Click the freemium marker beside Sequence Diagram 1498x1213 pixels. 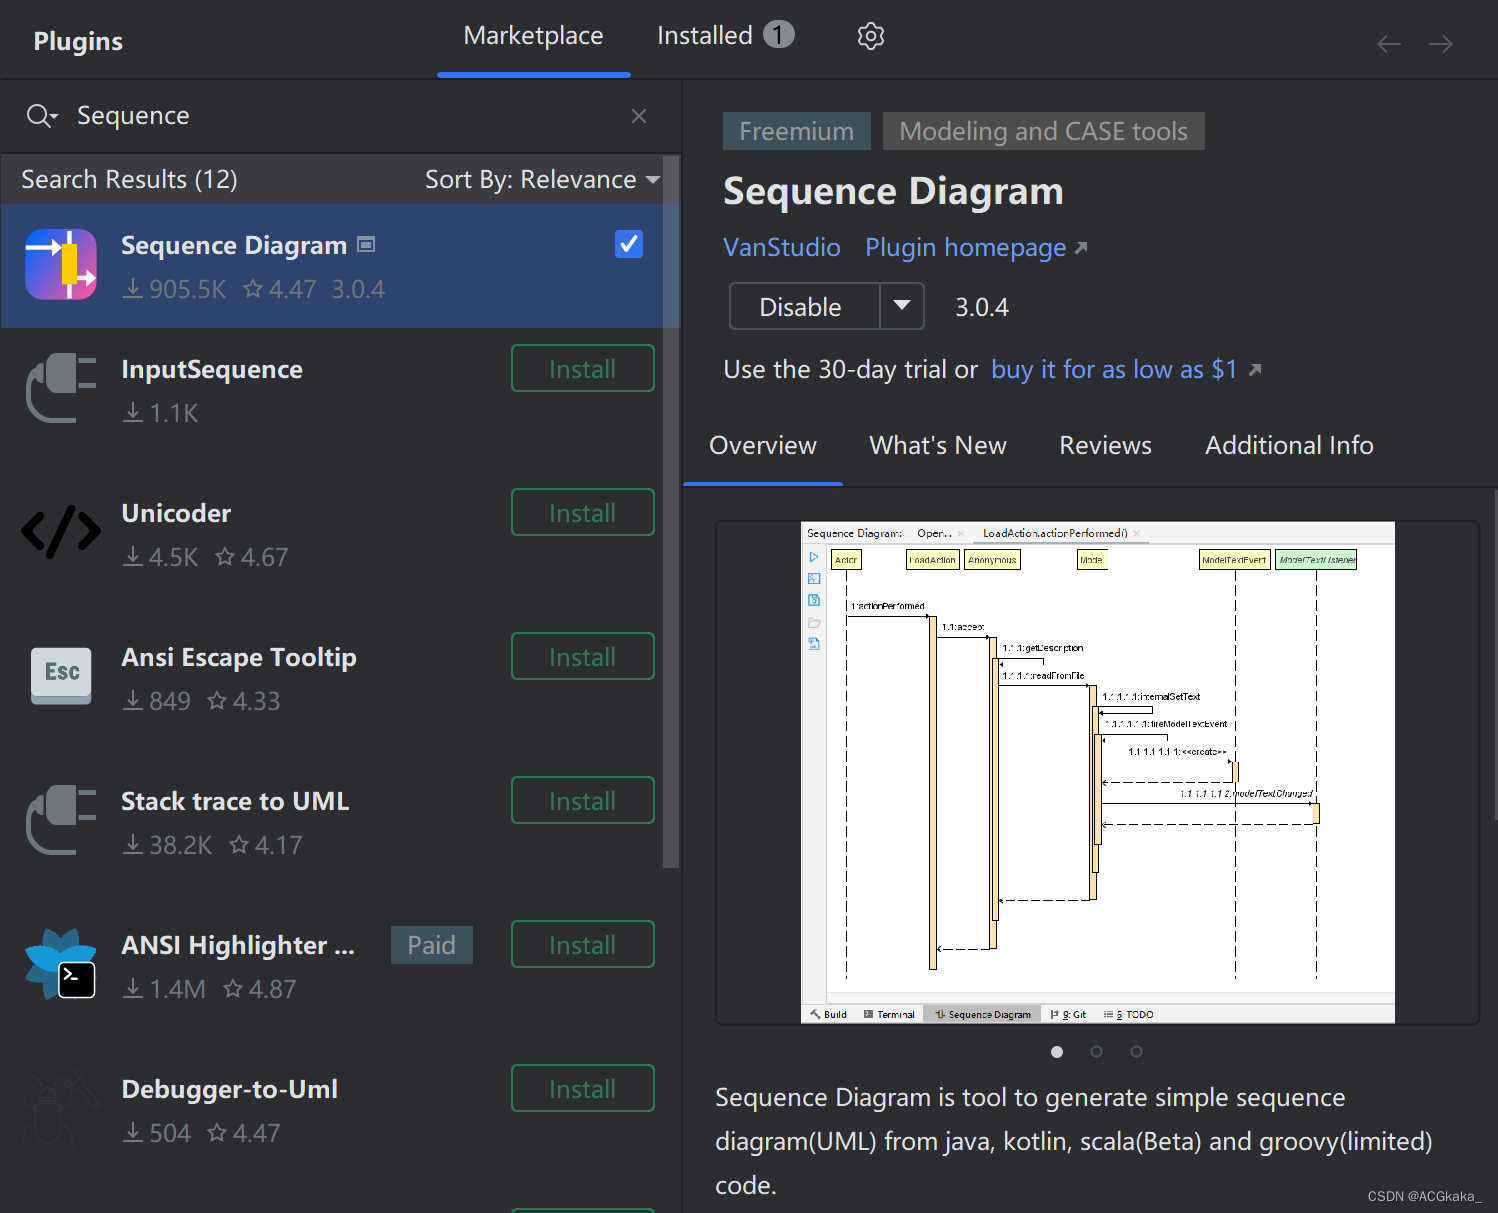coord(366,245)
